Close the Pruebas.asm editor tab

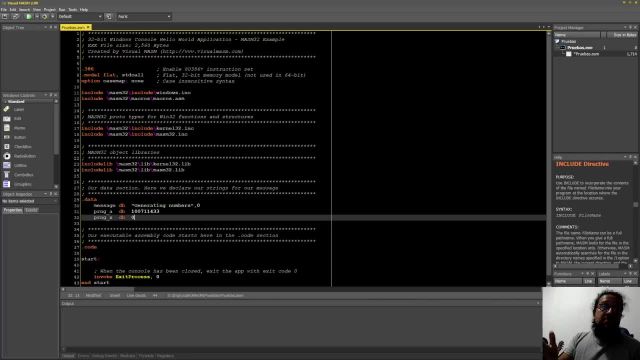pos(88,27)
